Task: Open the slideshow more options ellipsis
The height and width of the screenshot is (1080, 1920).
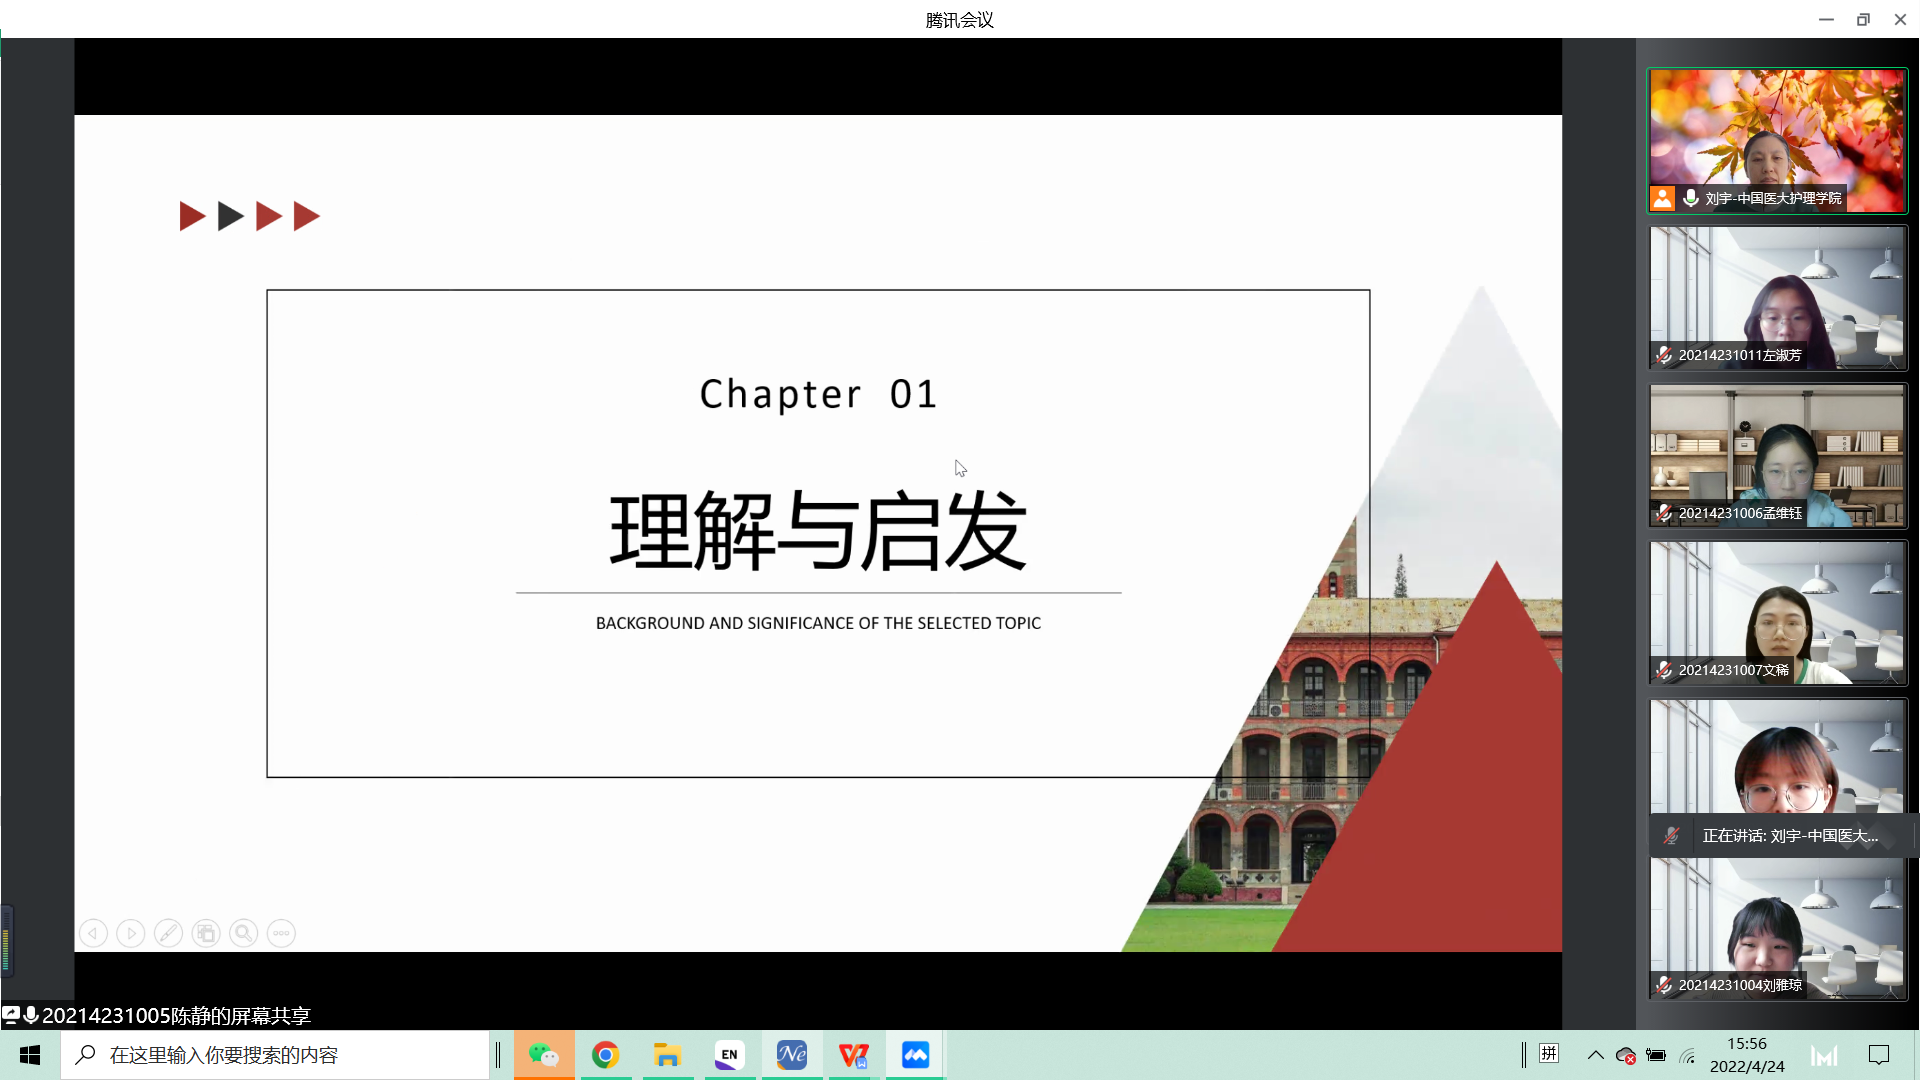Action: click(x=281, y=933)
